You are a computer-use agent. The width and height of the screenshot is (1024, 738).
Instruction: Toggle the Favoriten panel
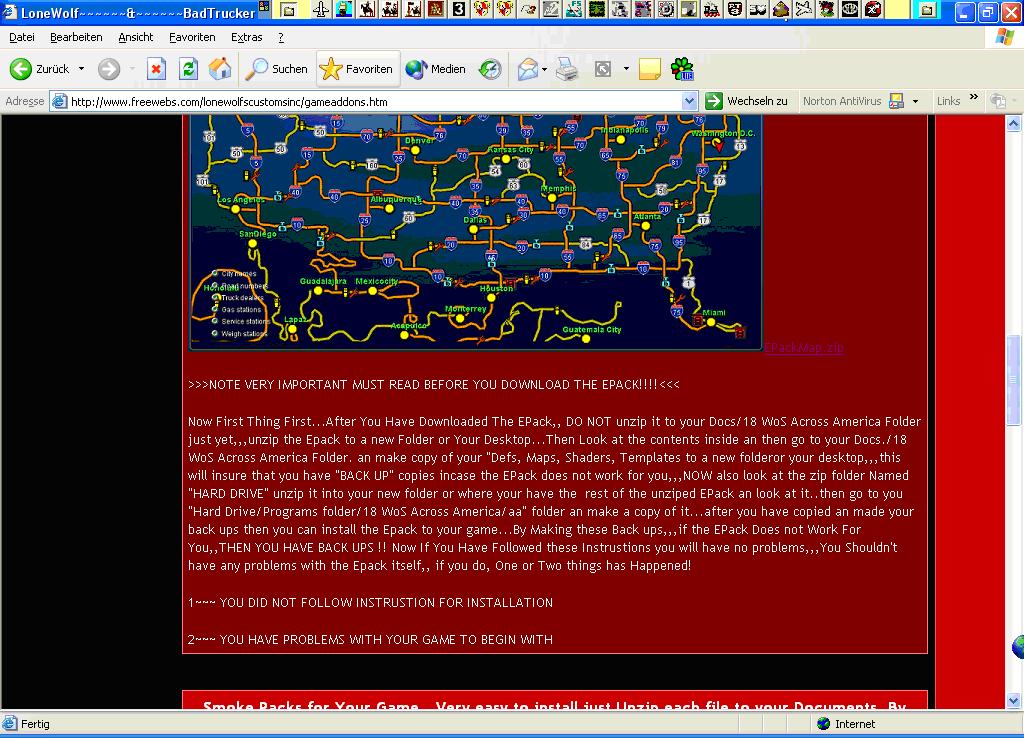(x=358, y=69)
